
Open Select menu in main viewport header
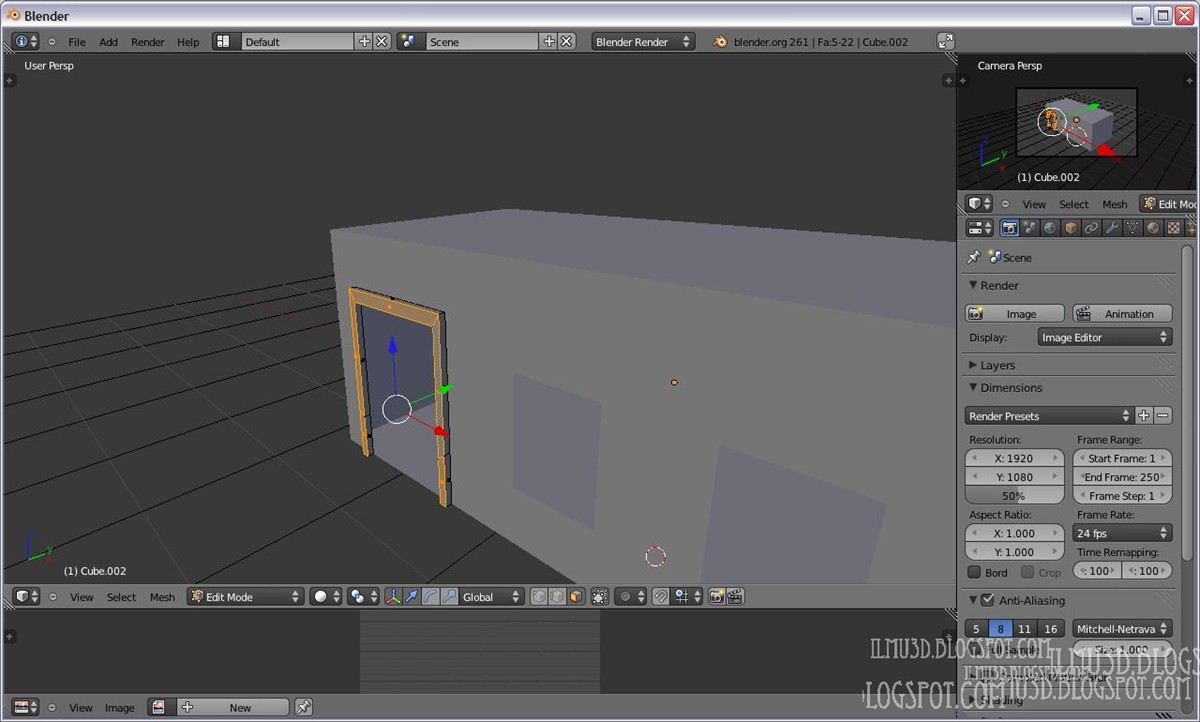(x=121, y=597)
